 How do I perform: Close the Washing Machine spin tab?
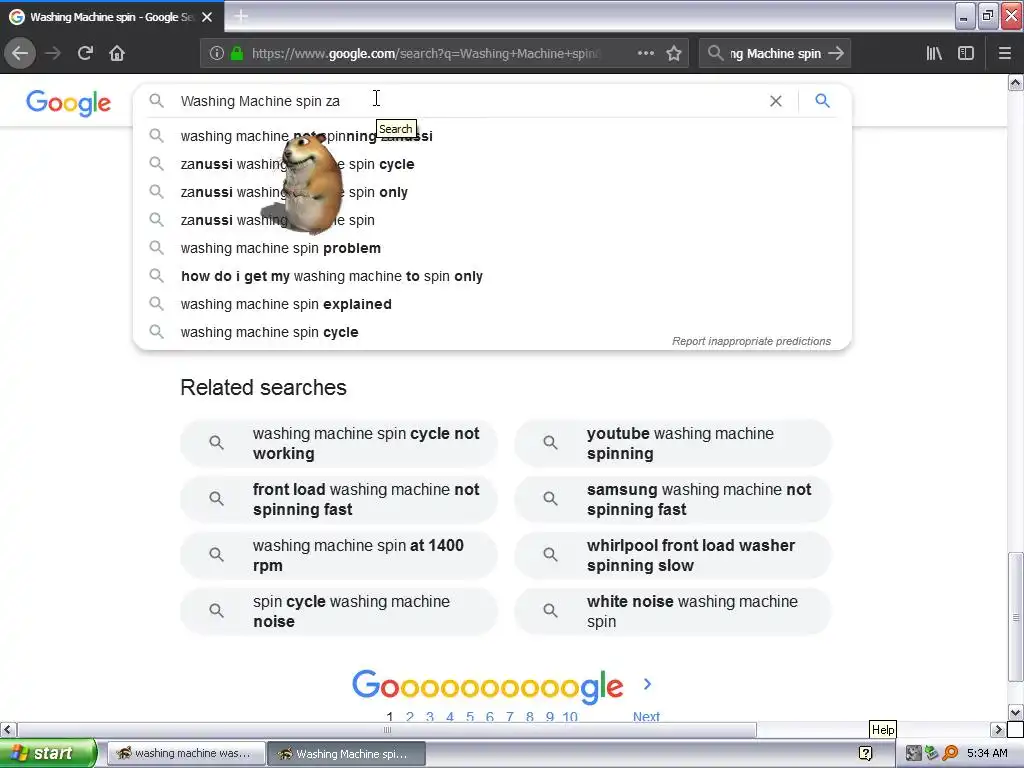207,17
